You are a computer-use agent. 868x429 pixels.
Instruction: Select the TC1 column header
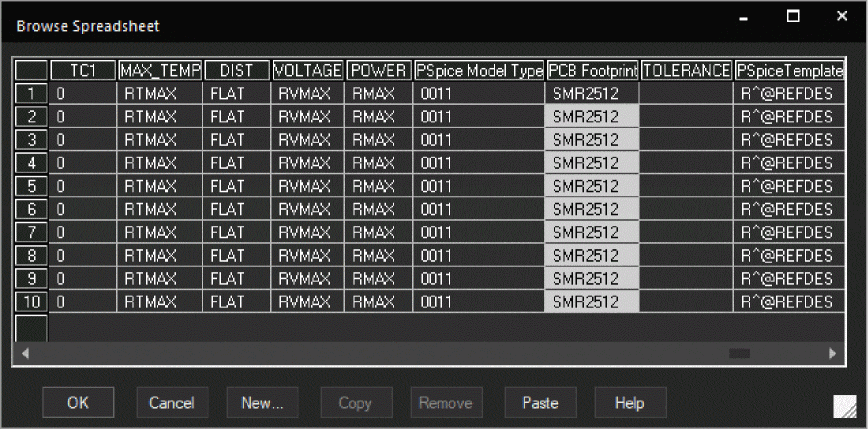point(83,70)
